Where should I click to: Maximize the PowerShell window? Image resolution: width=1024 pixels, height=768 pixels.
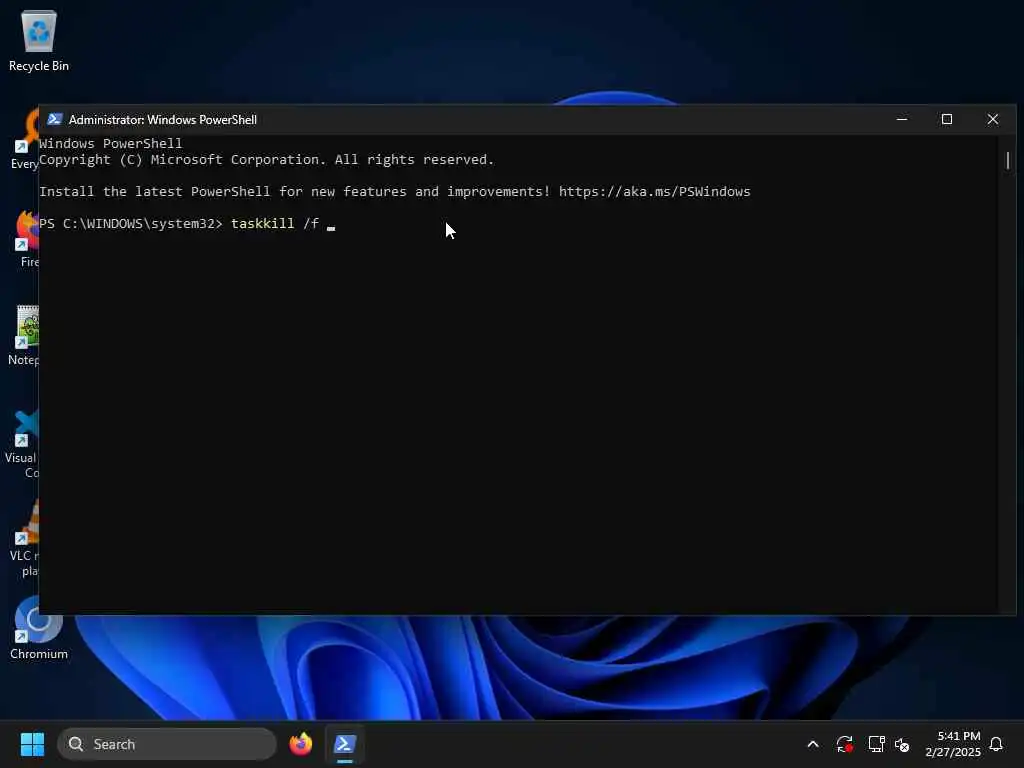click(947, 120)
